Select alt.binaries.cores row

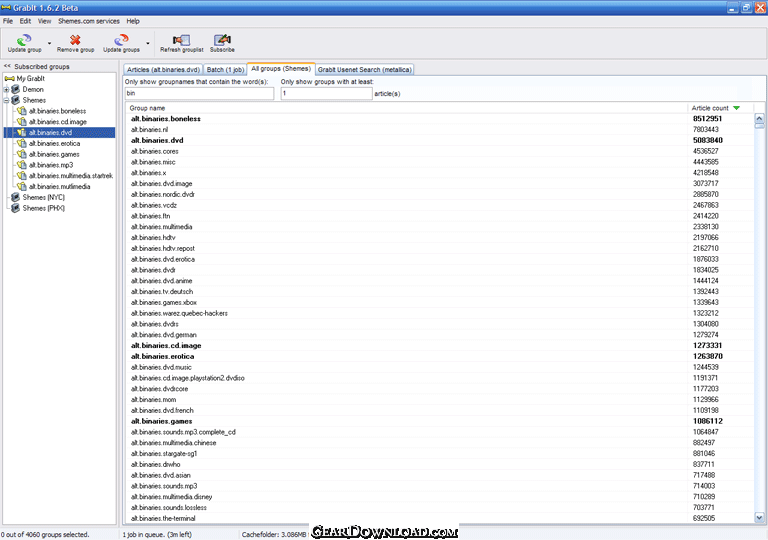[439, 151]
